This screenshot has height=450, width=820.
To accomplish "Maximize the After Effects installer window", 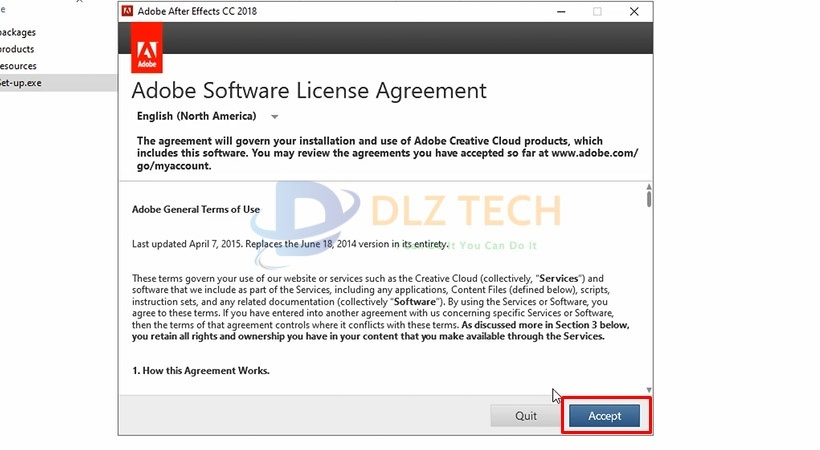I will click(x=597, y=12).
